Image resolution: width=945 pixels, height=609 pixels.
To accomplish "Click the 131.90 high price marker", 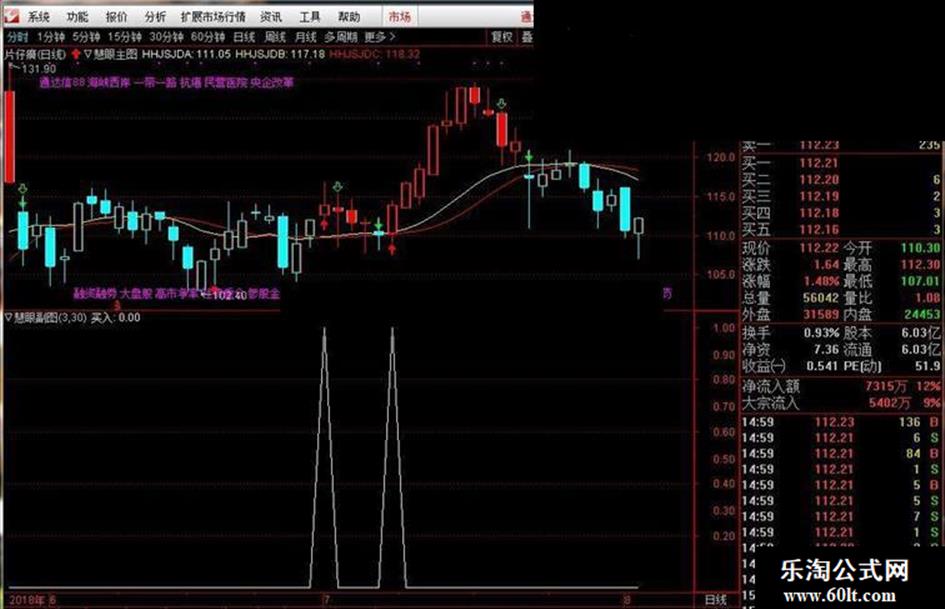I will click(x=38, y=69).
